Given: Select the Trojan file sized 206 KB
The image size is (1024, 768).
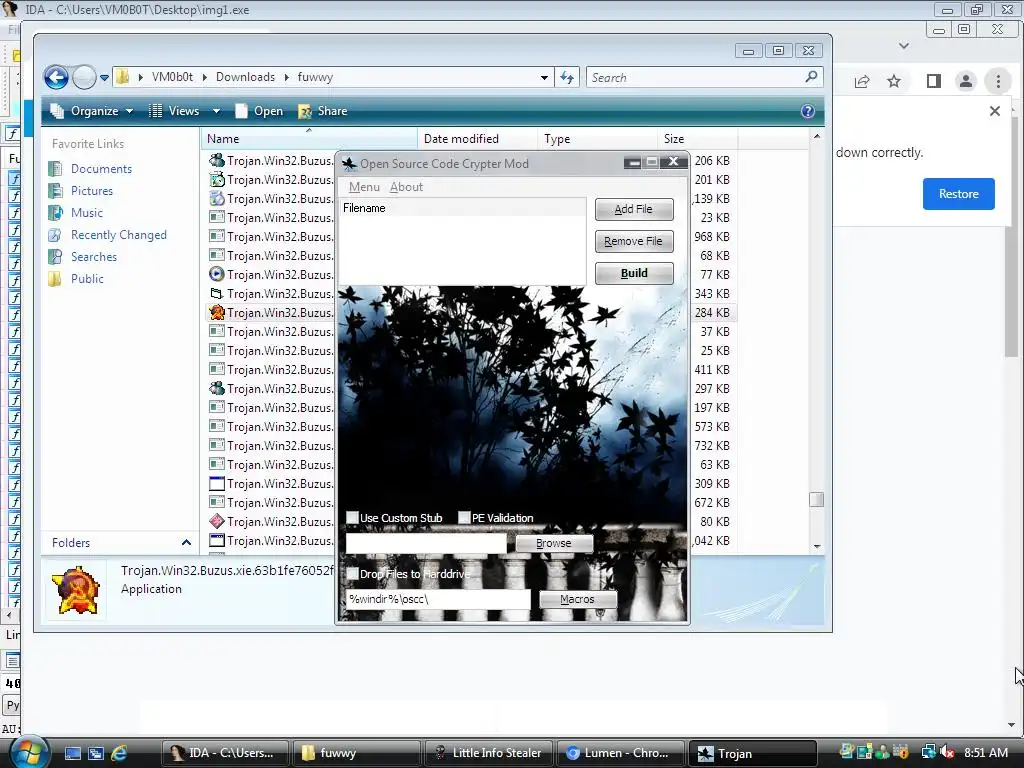Looking at the screenshot, I should click(x=270, y=161).
